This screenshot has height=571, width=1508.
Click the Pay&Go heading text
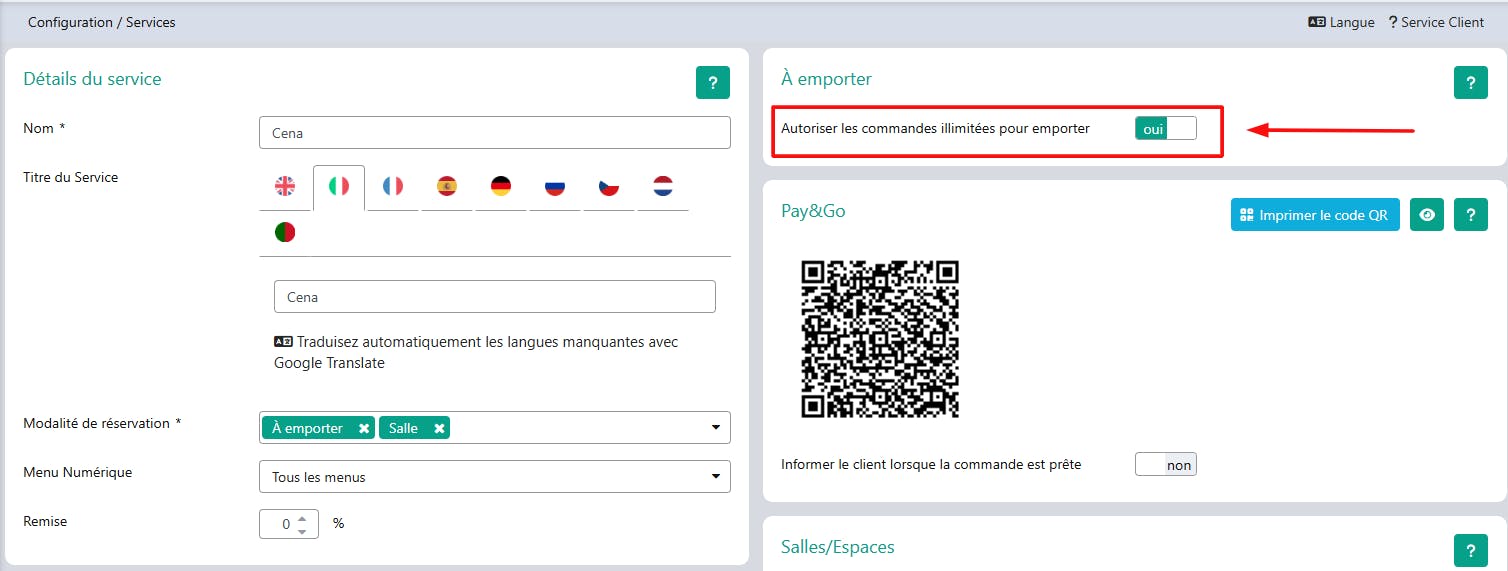(813, 211)
